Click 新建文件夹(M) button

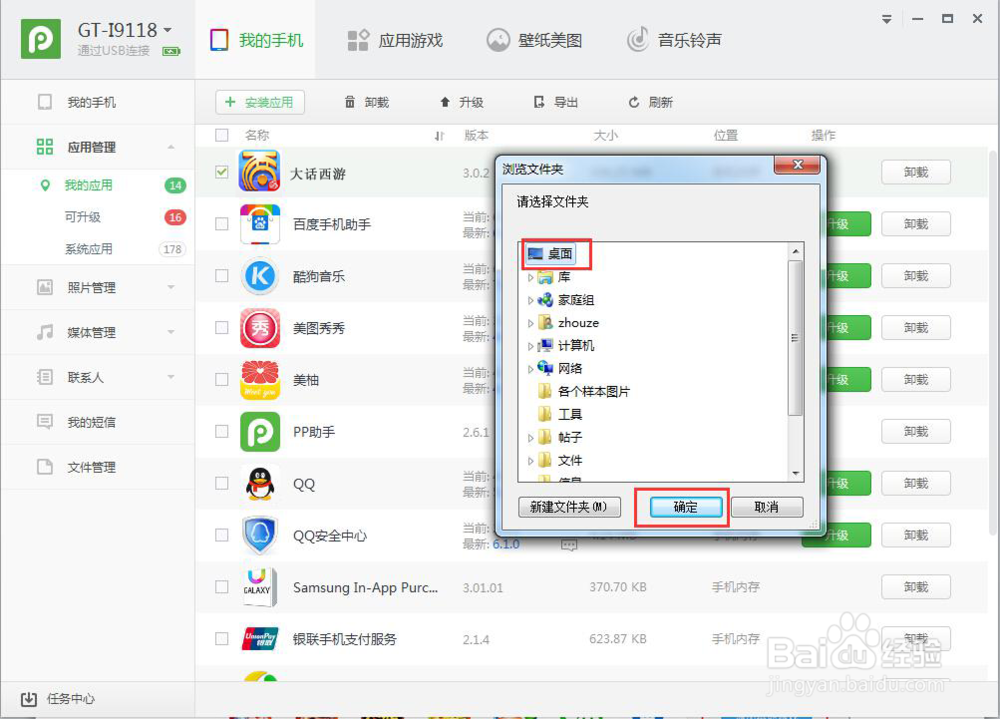pyautogui.click(x=569, y=507)
